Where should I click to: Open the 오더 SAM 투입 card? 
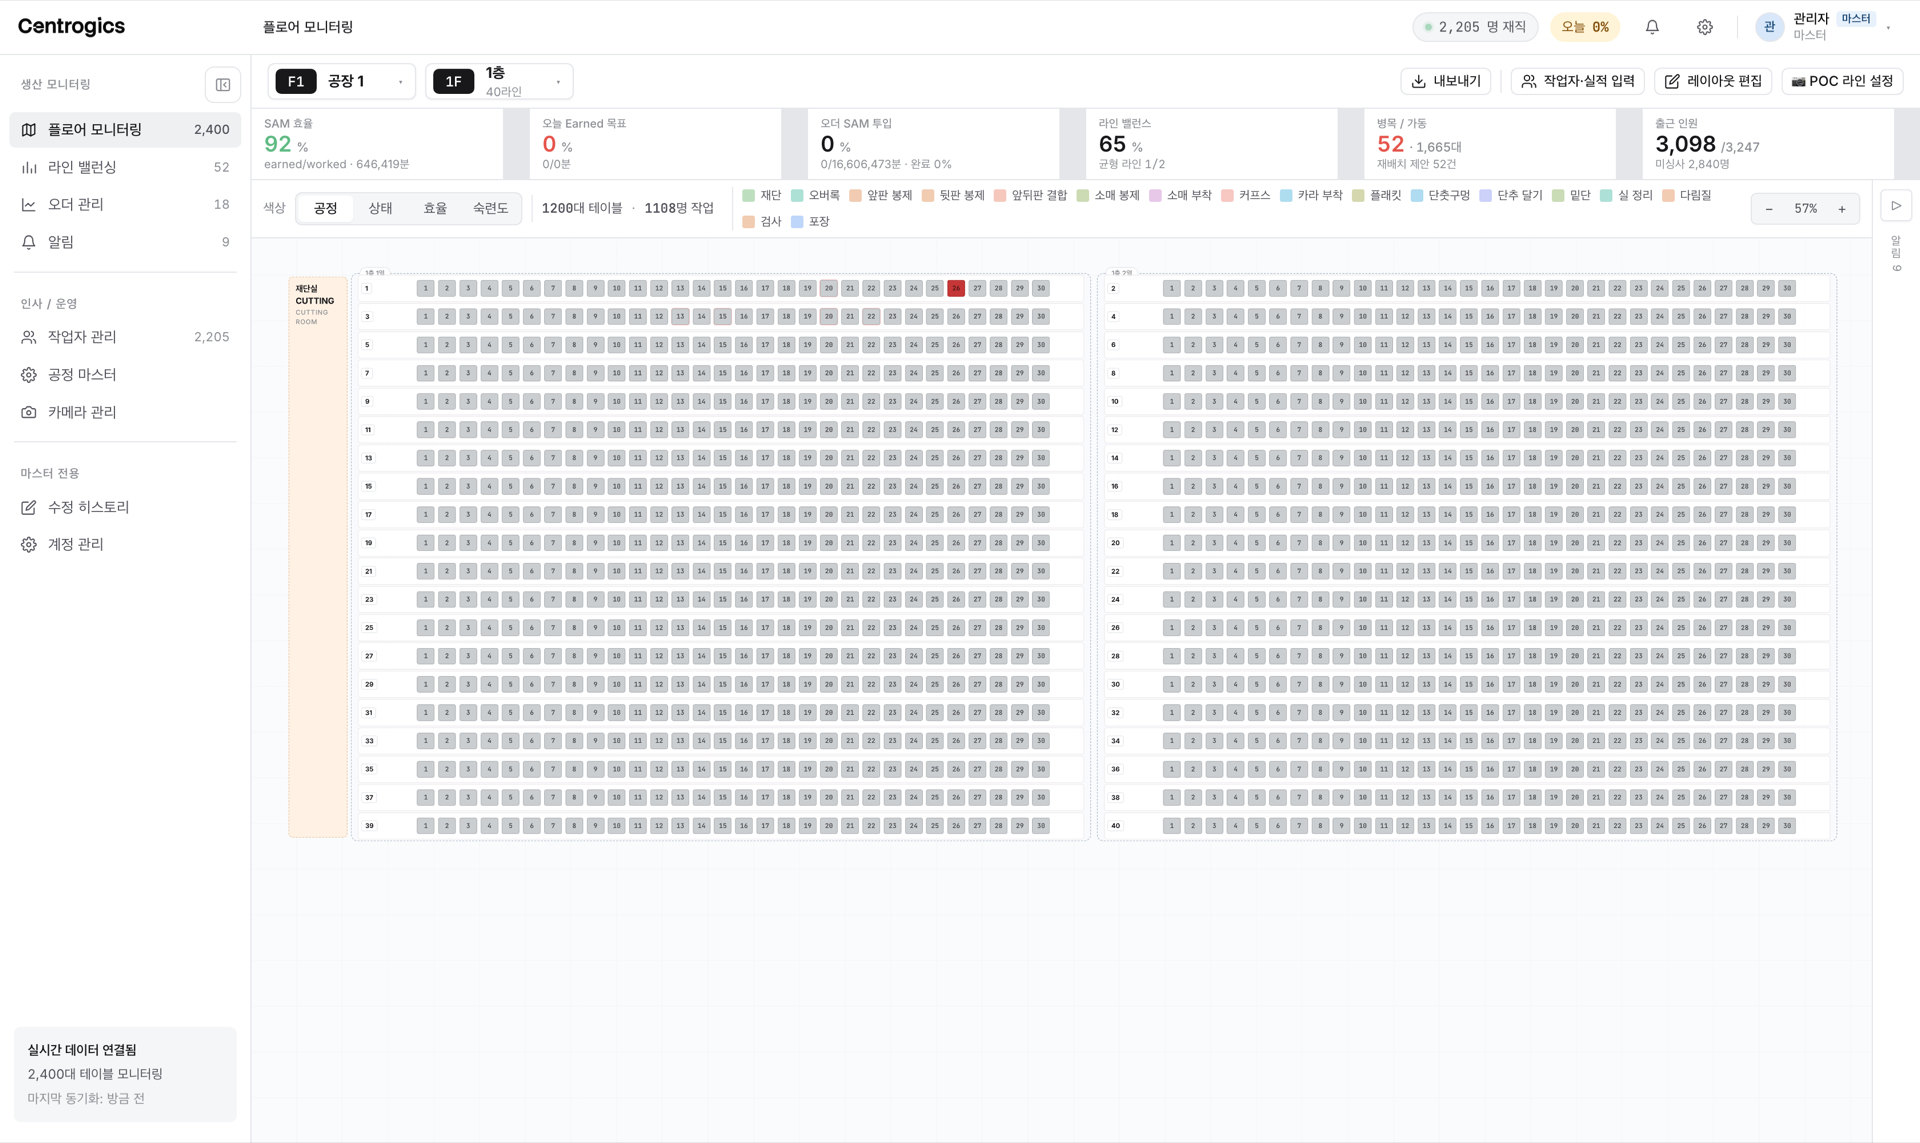[934, 144]
